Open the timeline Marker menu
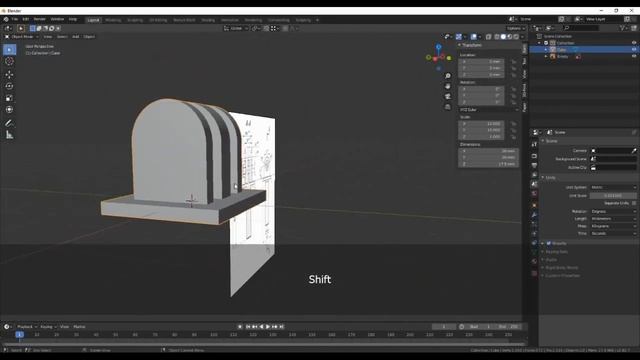 pos(79,327)
